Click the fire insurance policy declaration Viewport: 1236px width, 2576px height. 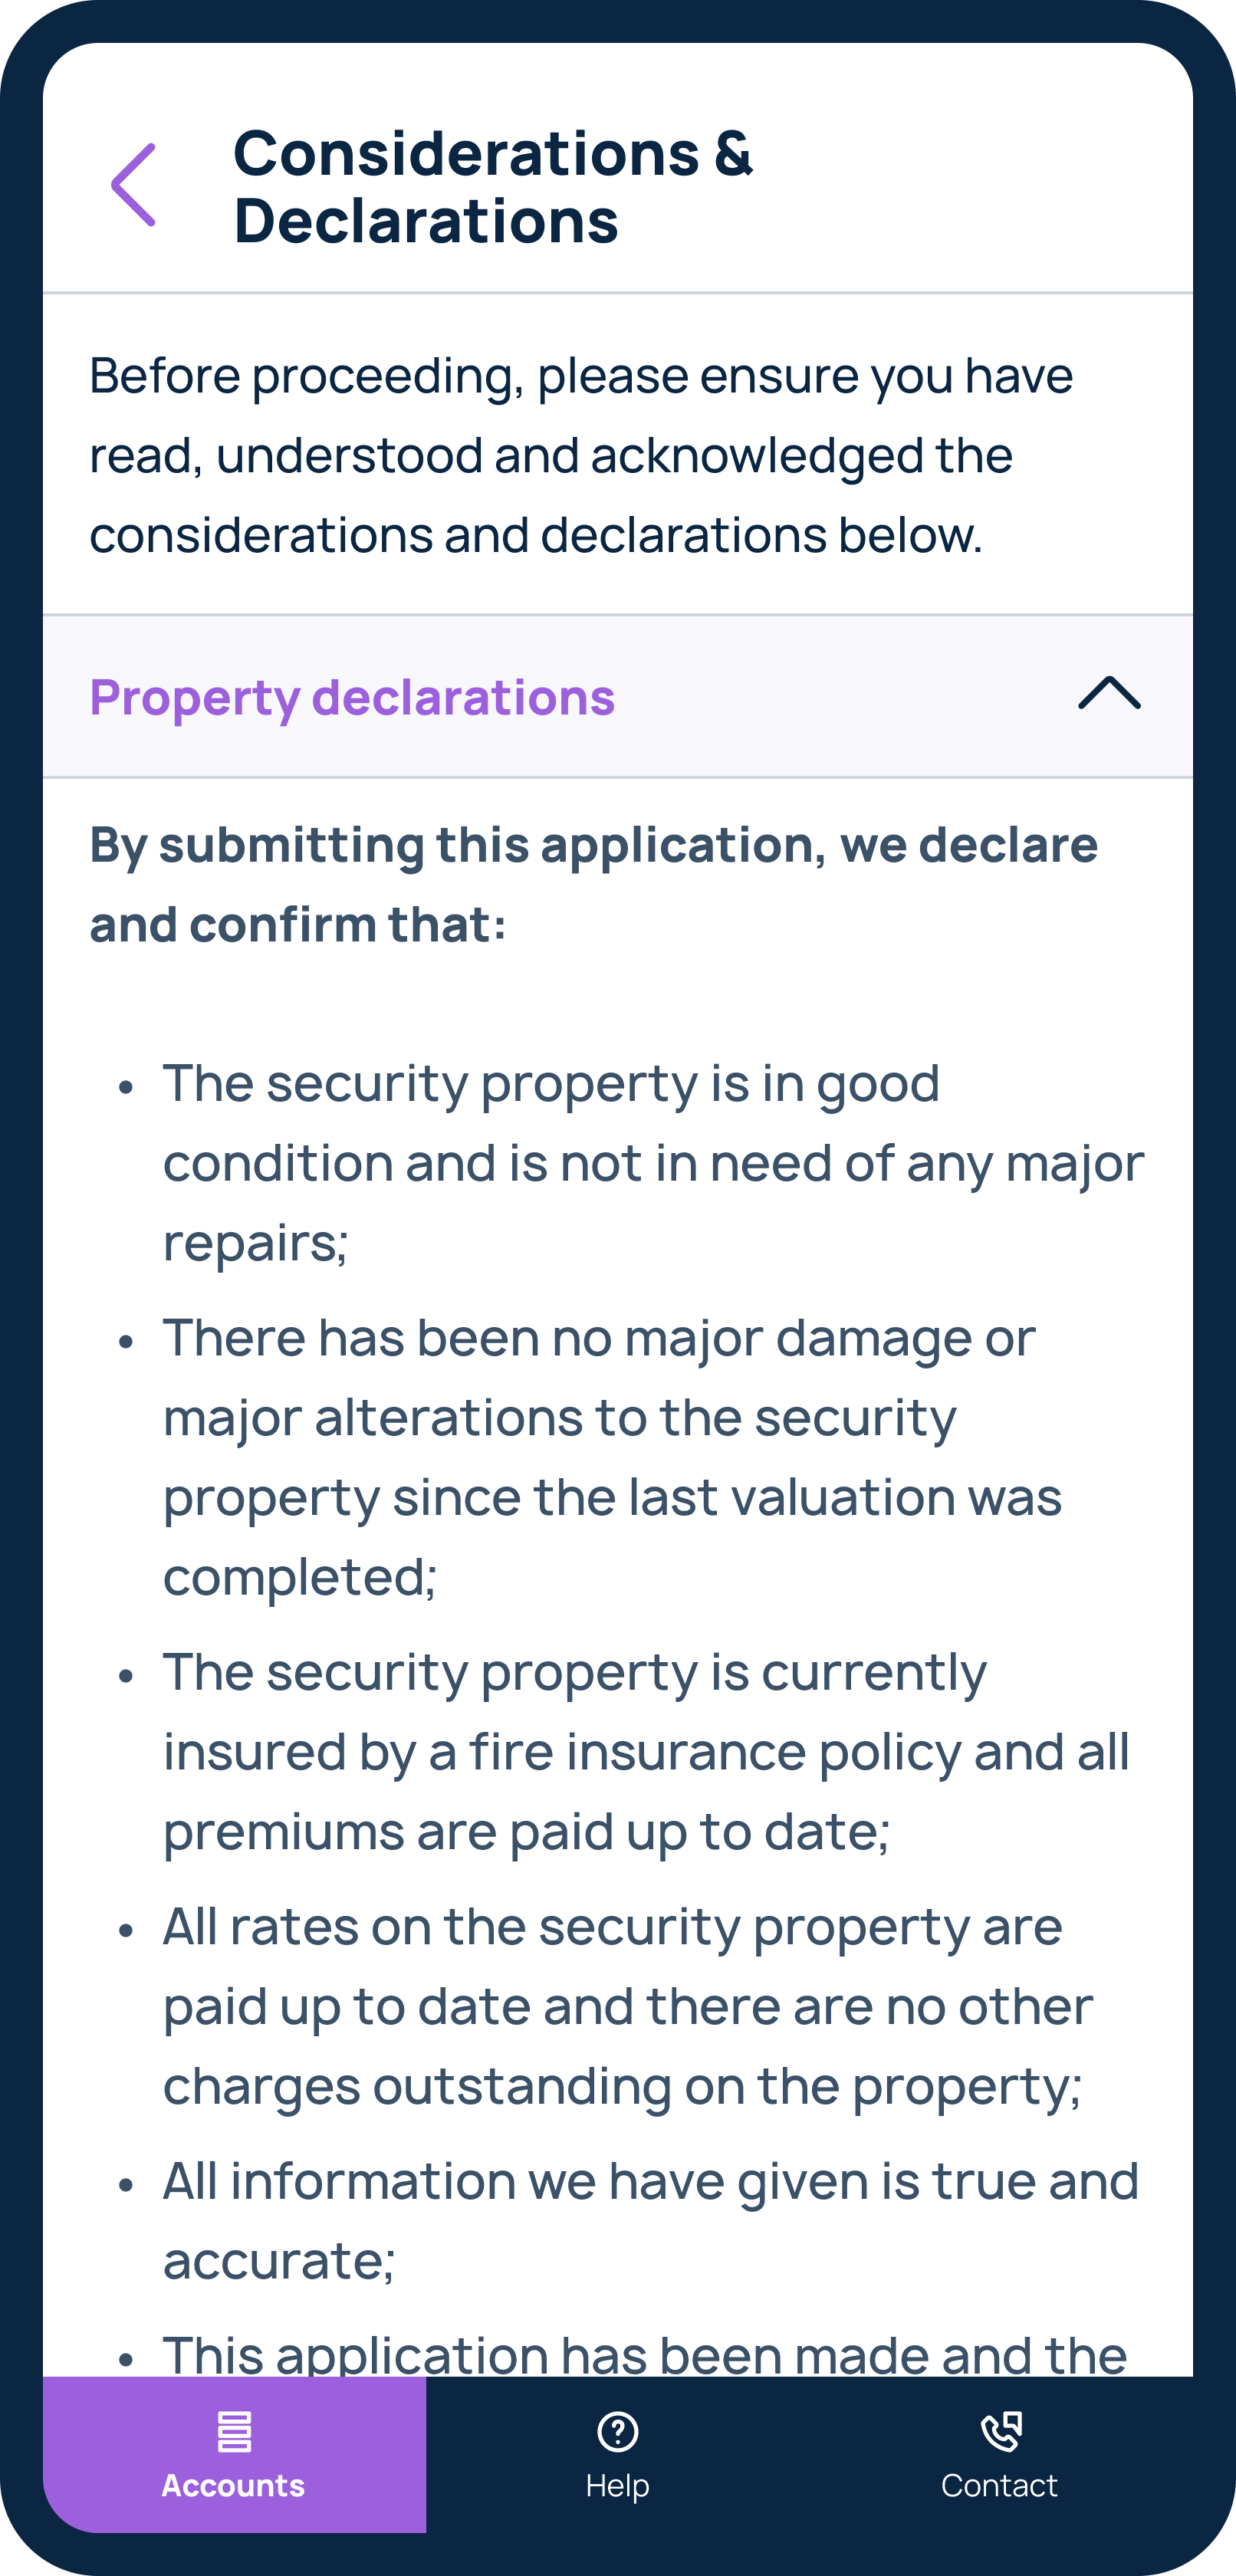(647, 1751)
